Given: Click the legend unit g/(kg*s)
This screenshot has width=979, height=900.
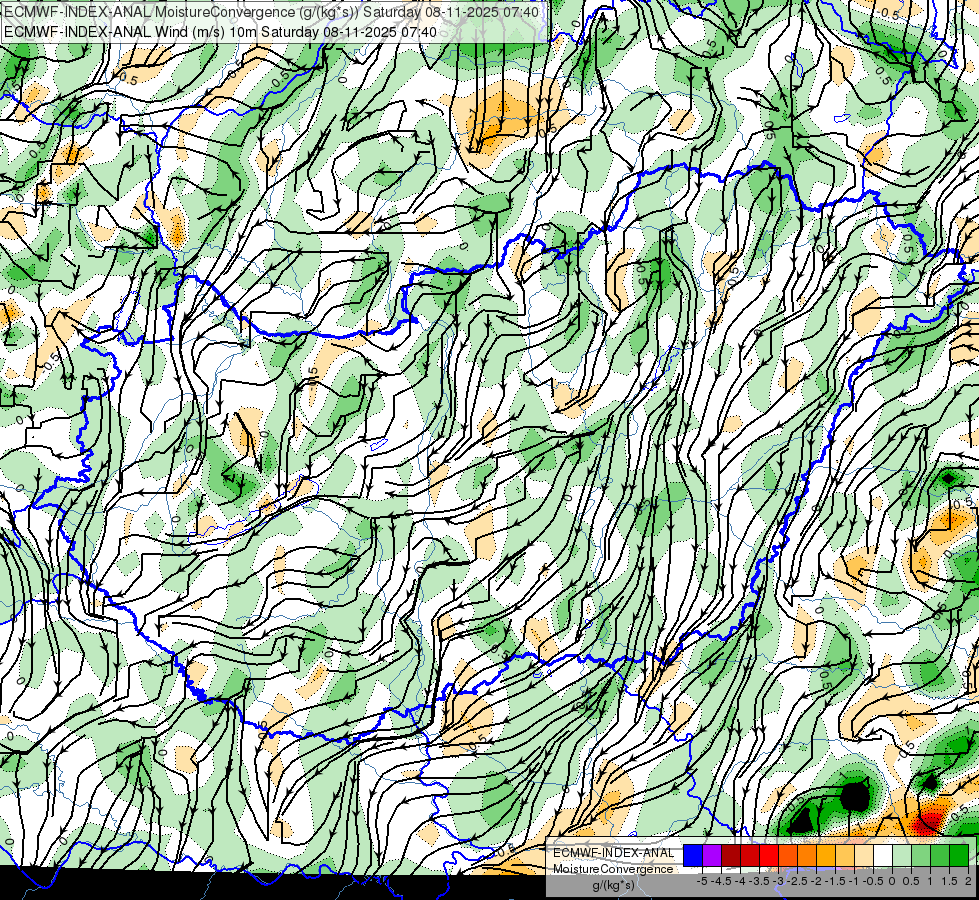Looking at the screenshot, I should [x=613, y=886].
